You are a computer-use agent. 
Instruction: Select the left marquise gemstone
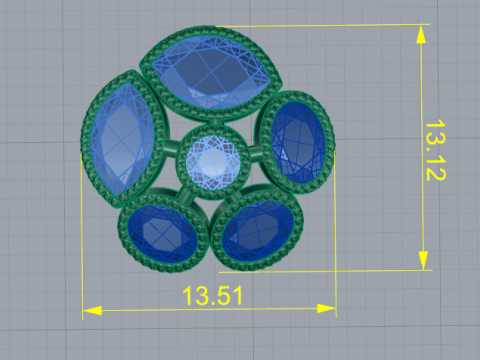click(x=122, y=138)
